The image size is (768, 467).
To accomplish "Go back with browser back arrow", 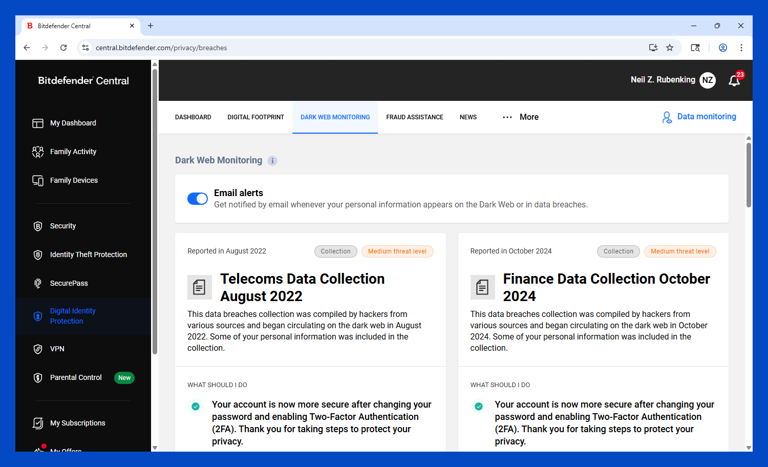I will [x=27, y=48].
